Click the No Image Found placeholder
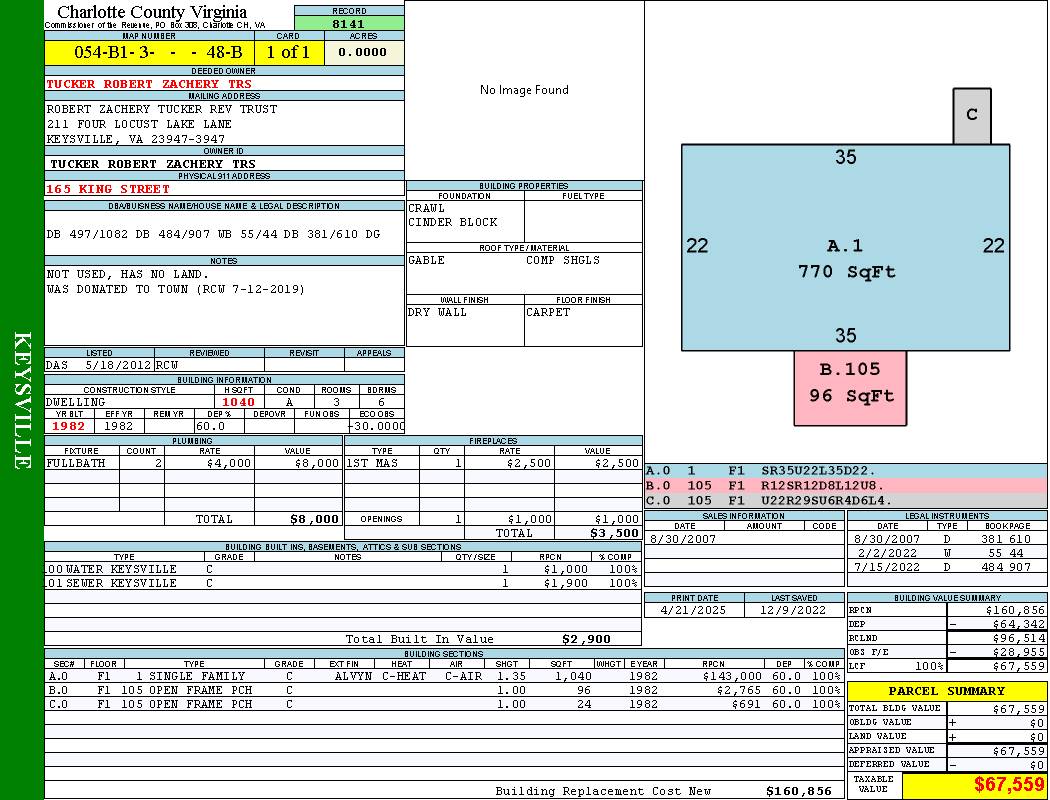This screenshot has width=1050, height=800. (524, 90)
